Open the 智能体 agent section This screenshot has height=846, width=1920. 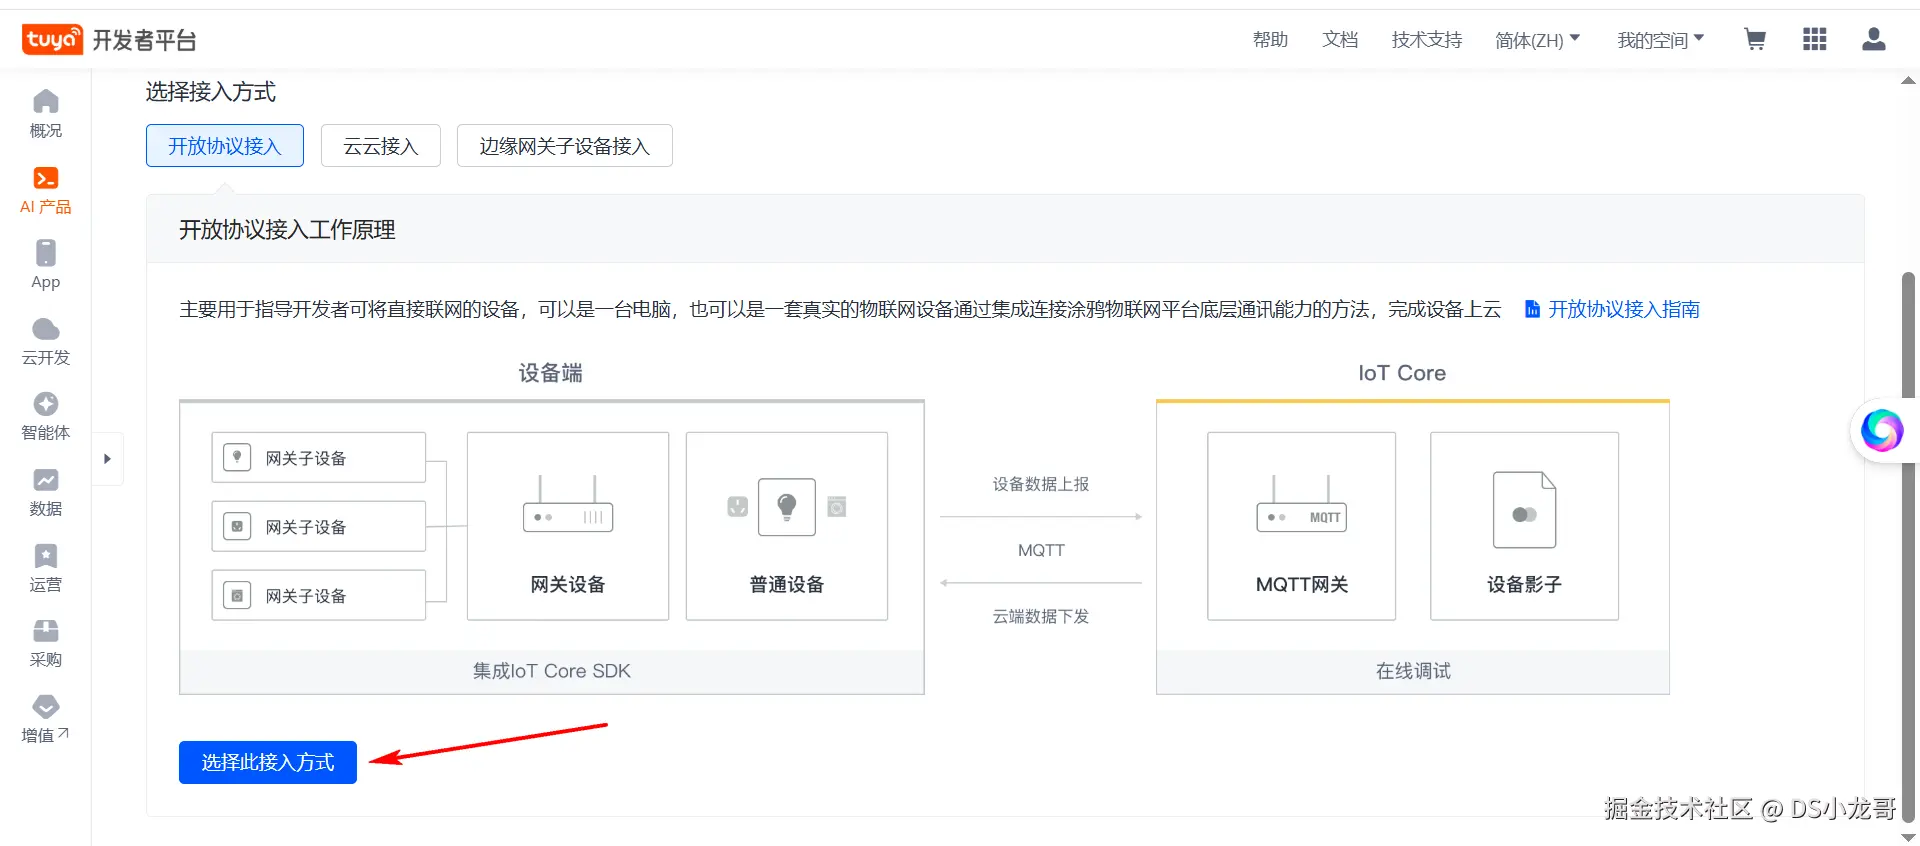point(46,416)
